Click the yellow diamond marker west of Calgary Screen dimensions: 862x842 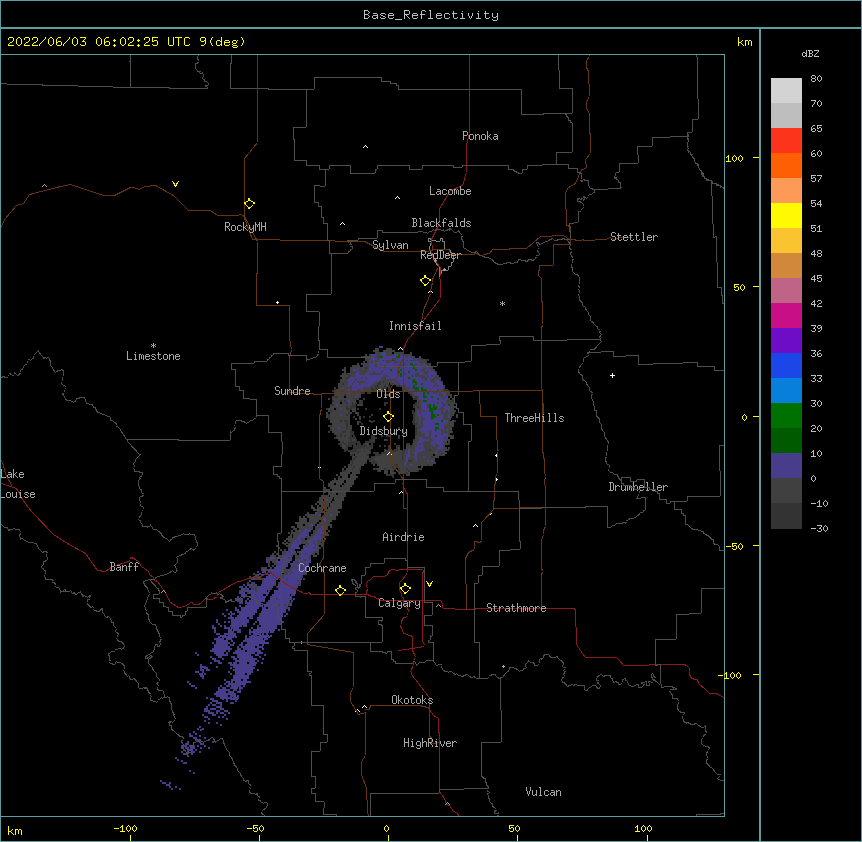pos(340,590)
